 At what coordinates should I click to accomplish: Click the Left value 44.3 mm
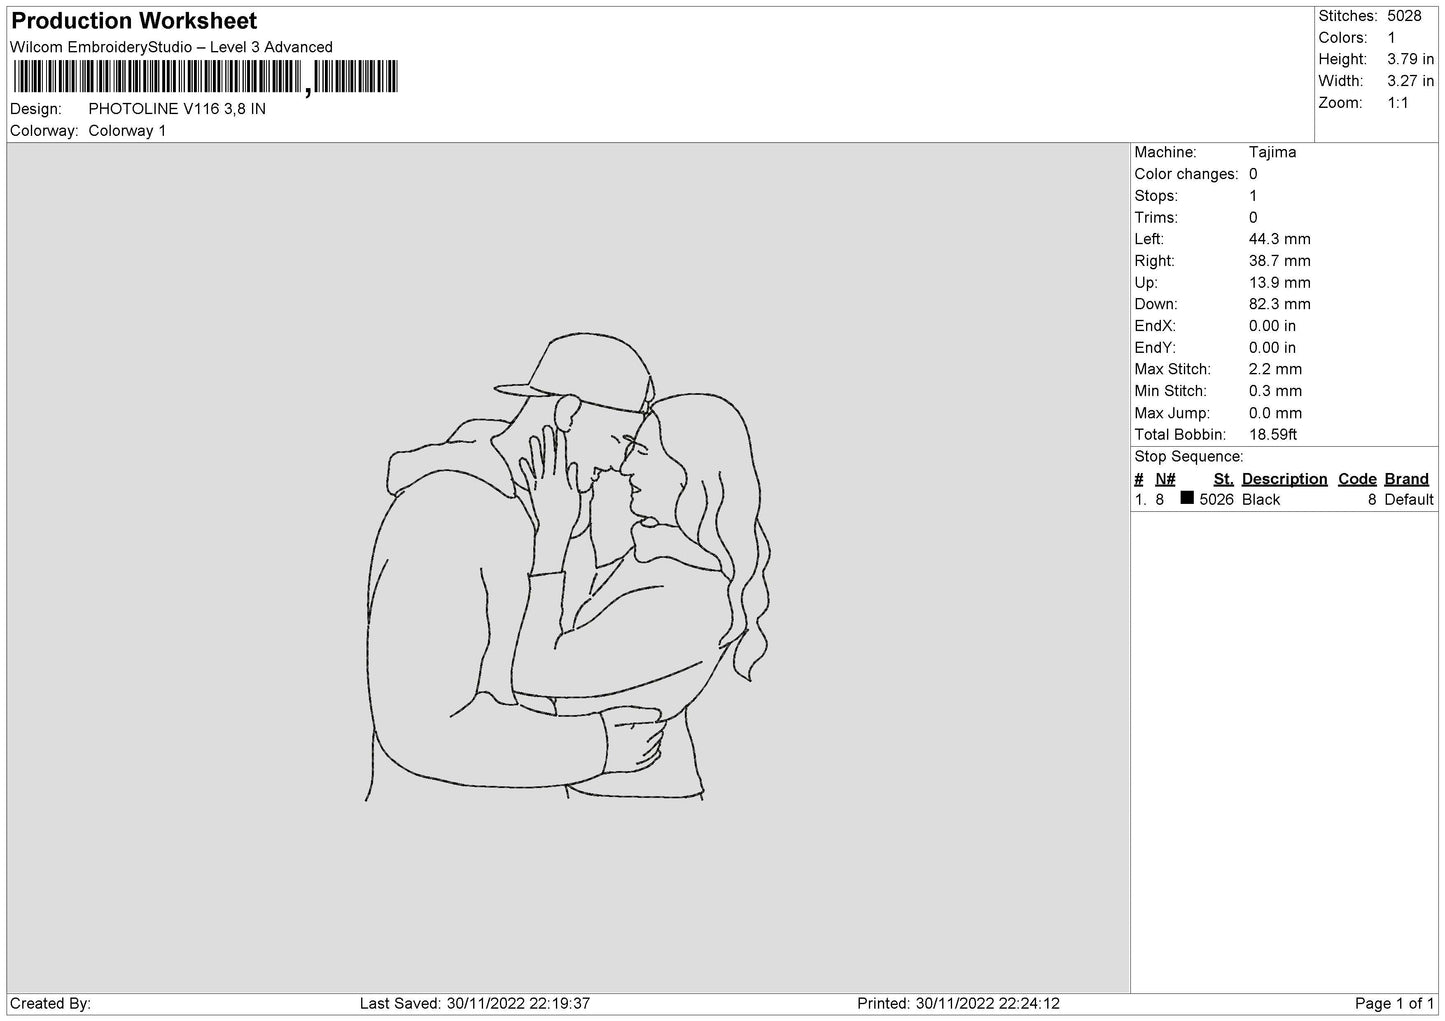click(1279, 239)
